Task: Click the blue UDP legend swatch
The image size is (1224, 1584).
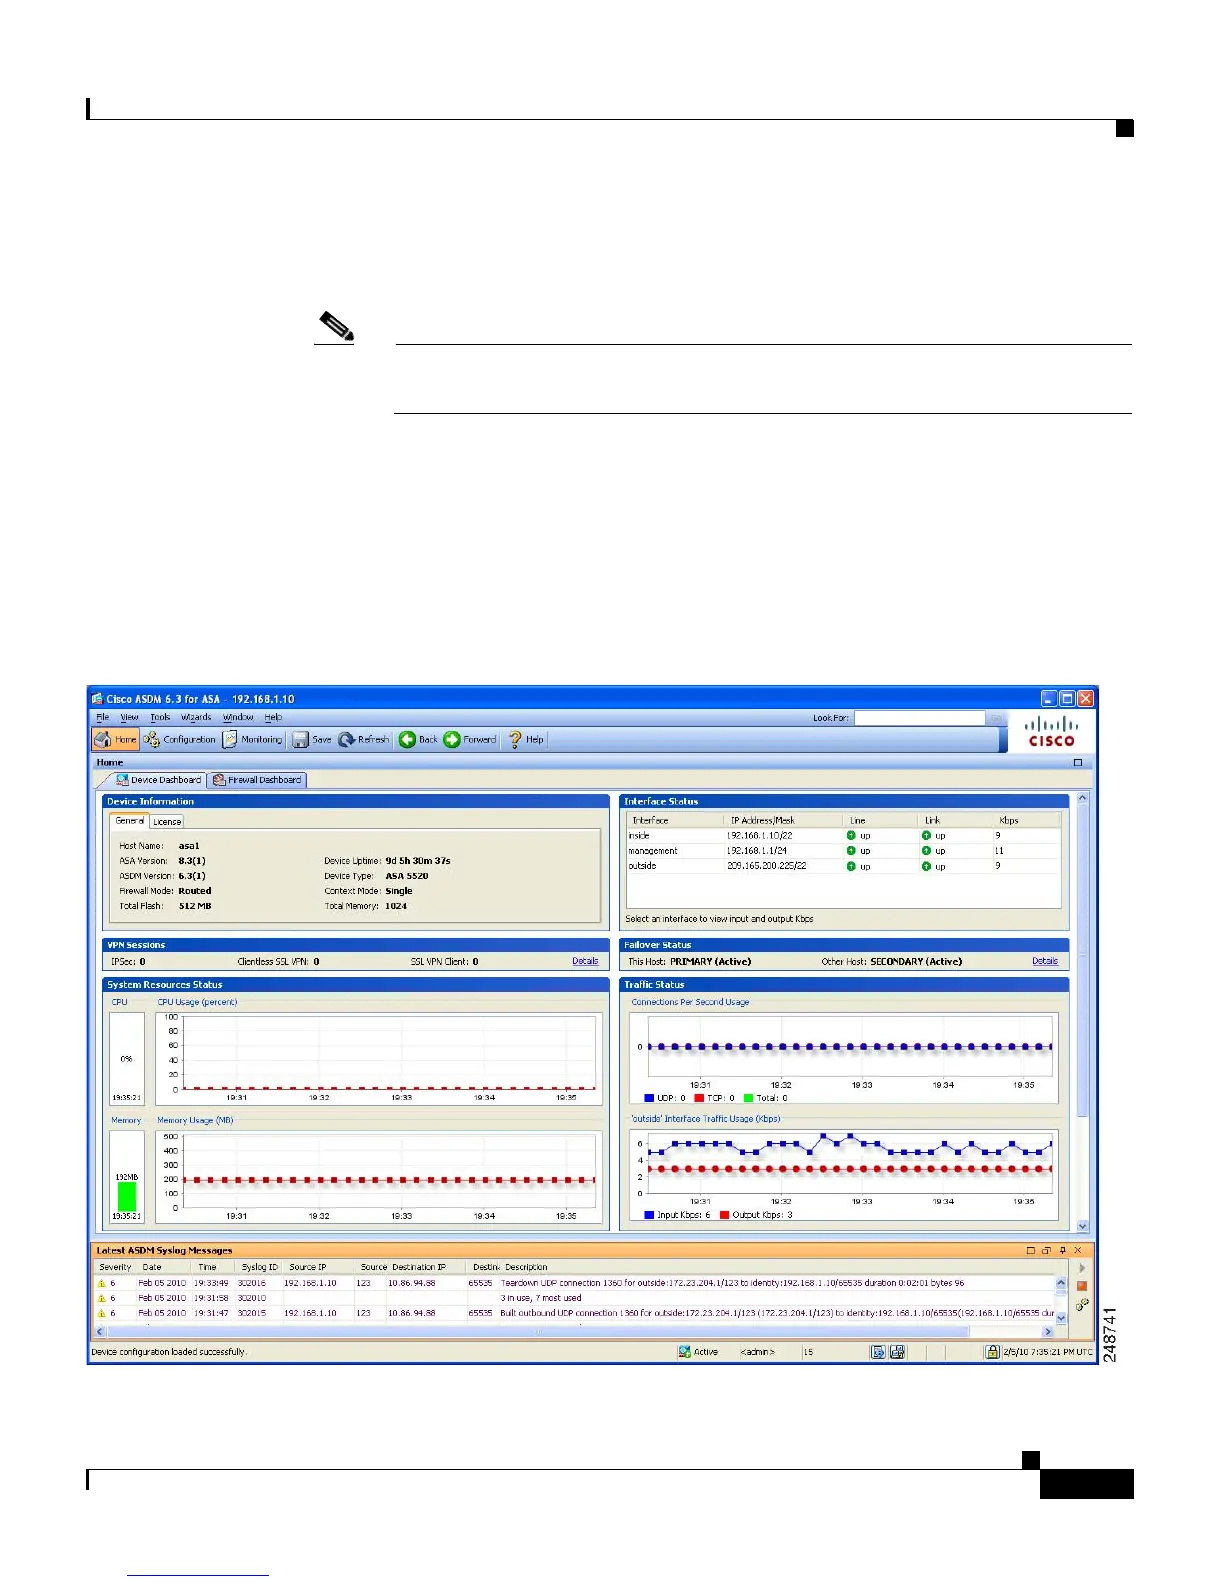Action: coord(649,1098)
